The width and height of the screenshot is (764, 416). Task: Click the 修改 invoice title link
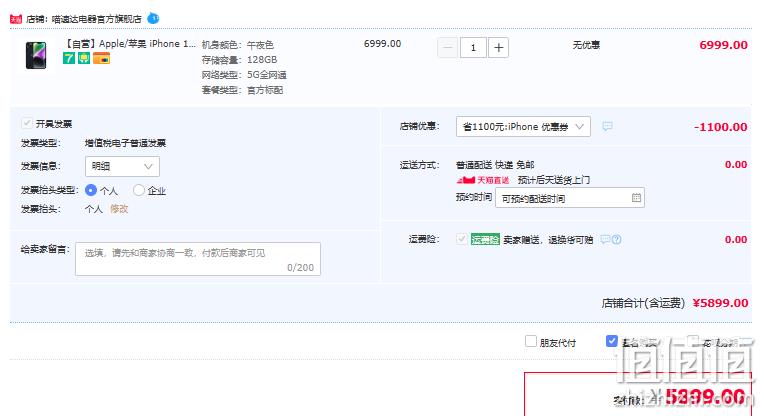coord(119,209)
